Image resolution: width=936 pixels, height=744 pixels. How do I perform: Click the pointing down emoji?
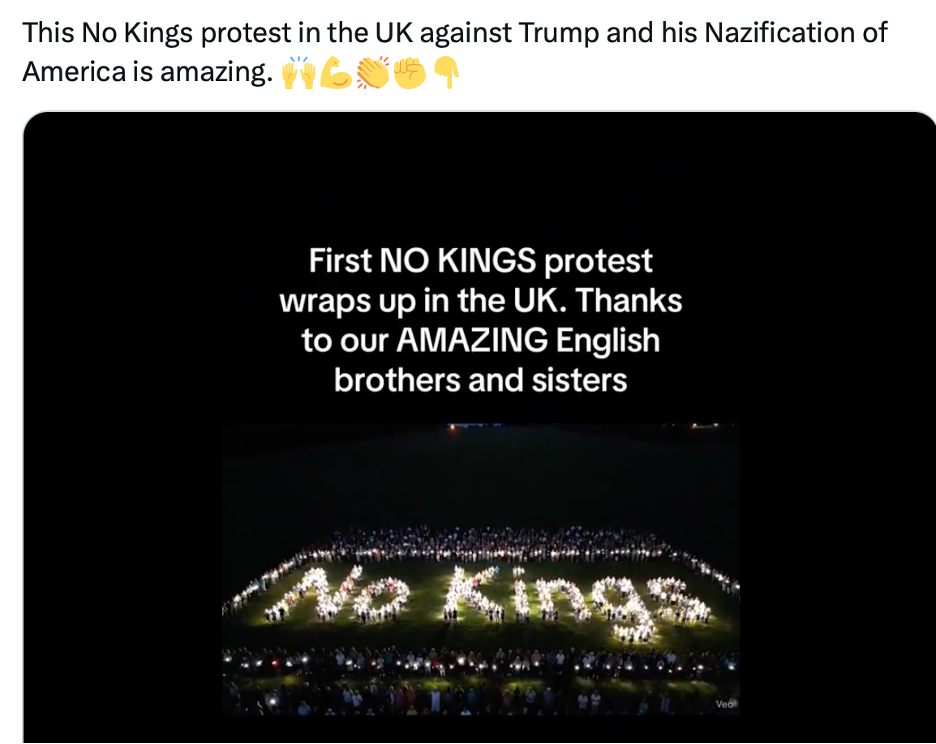click(x=446, y=74)
